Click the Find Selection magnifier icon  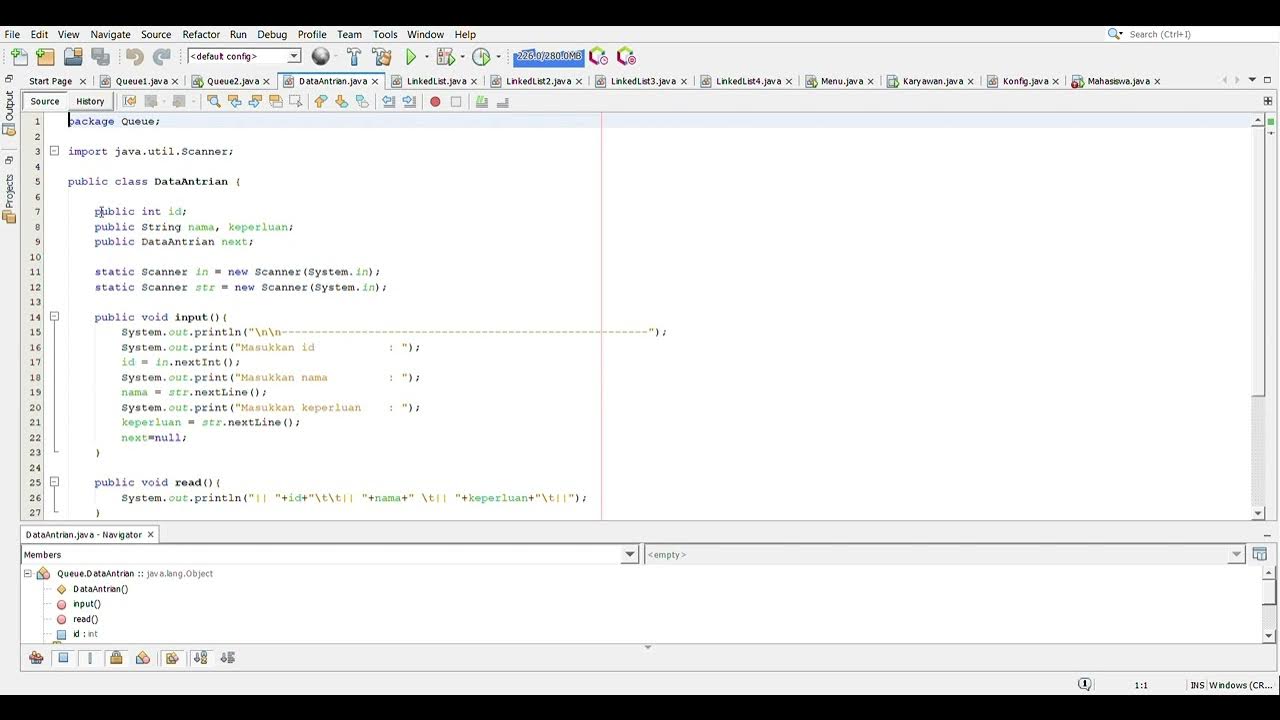[213, 101]
